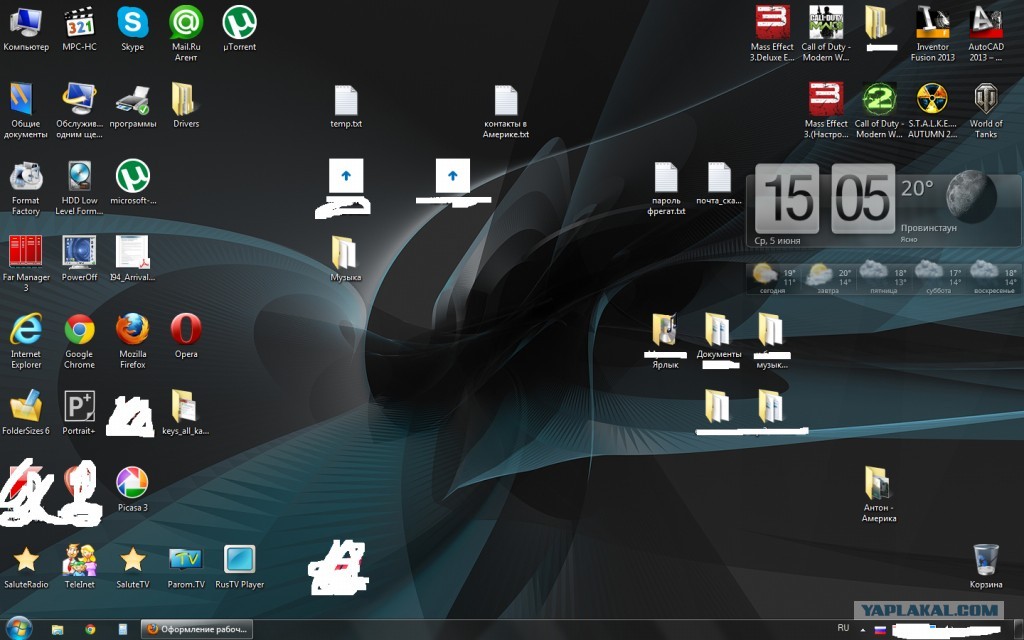Viewport: 1024px width, 640px height.
Task: Open the Drivers folder
Action: [x=186, y=101]
